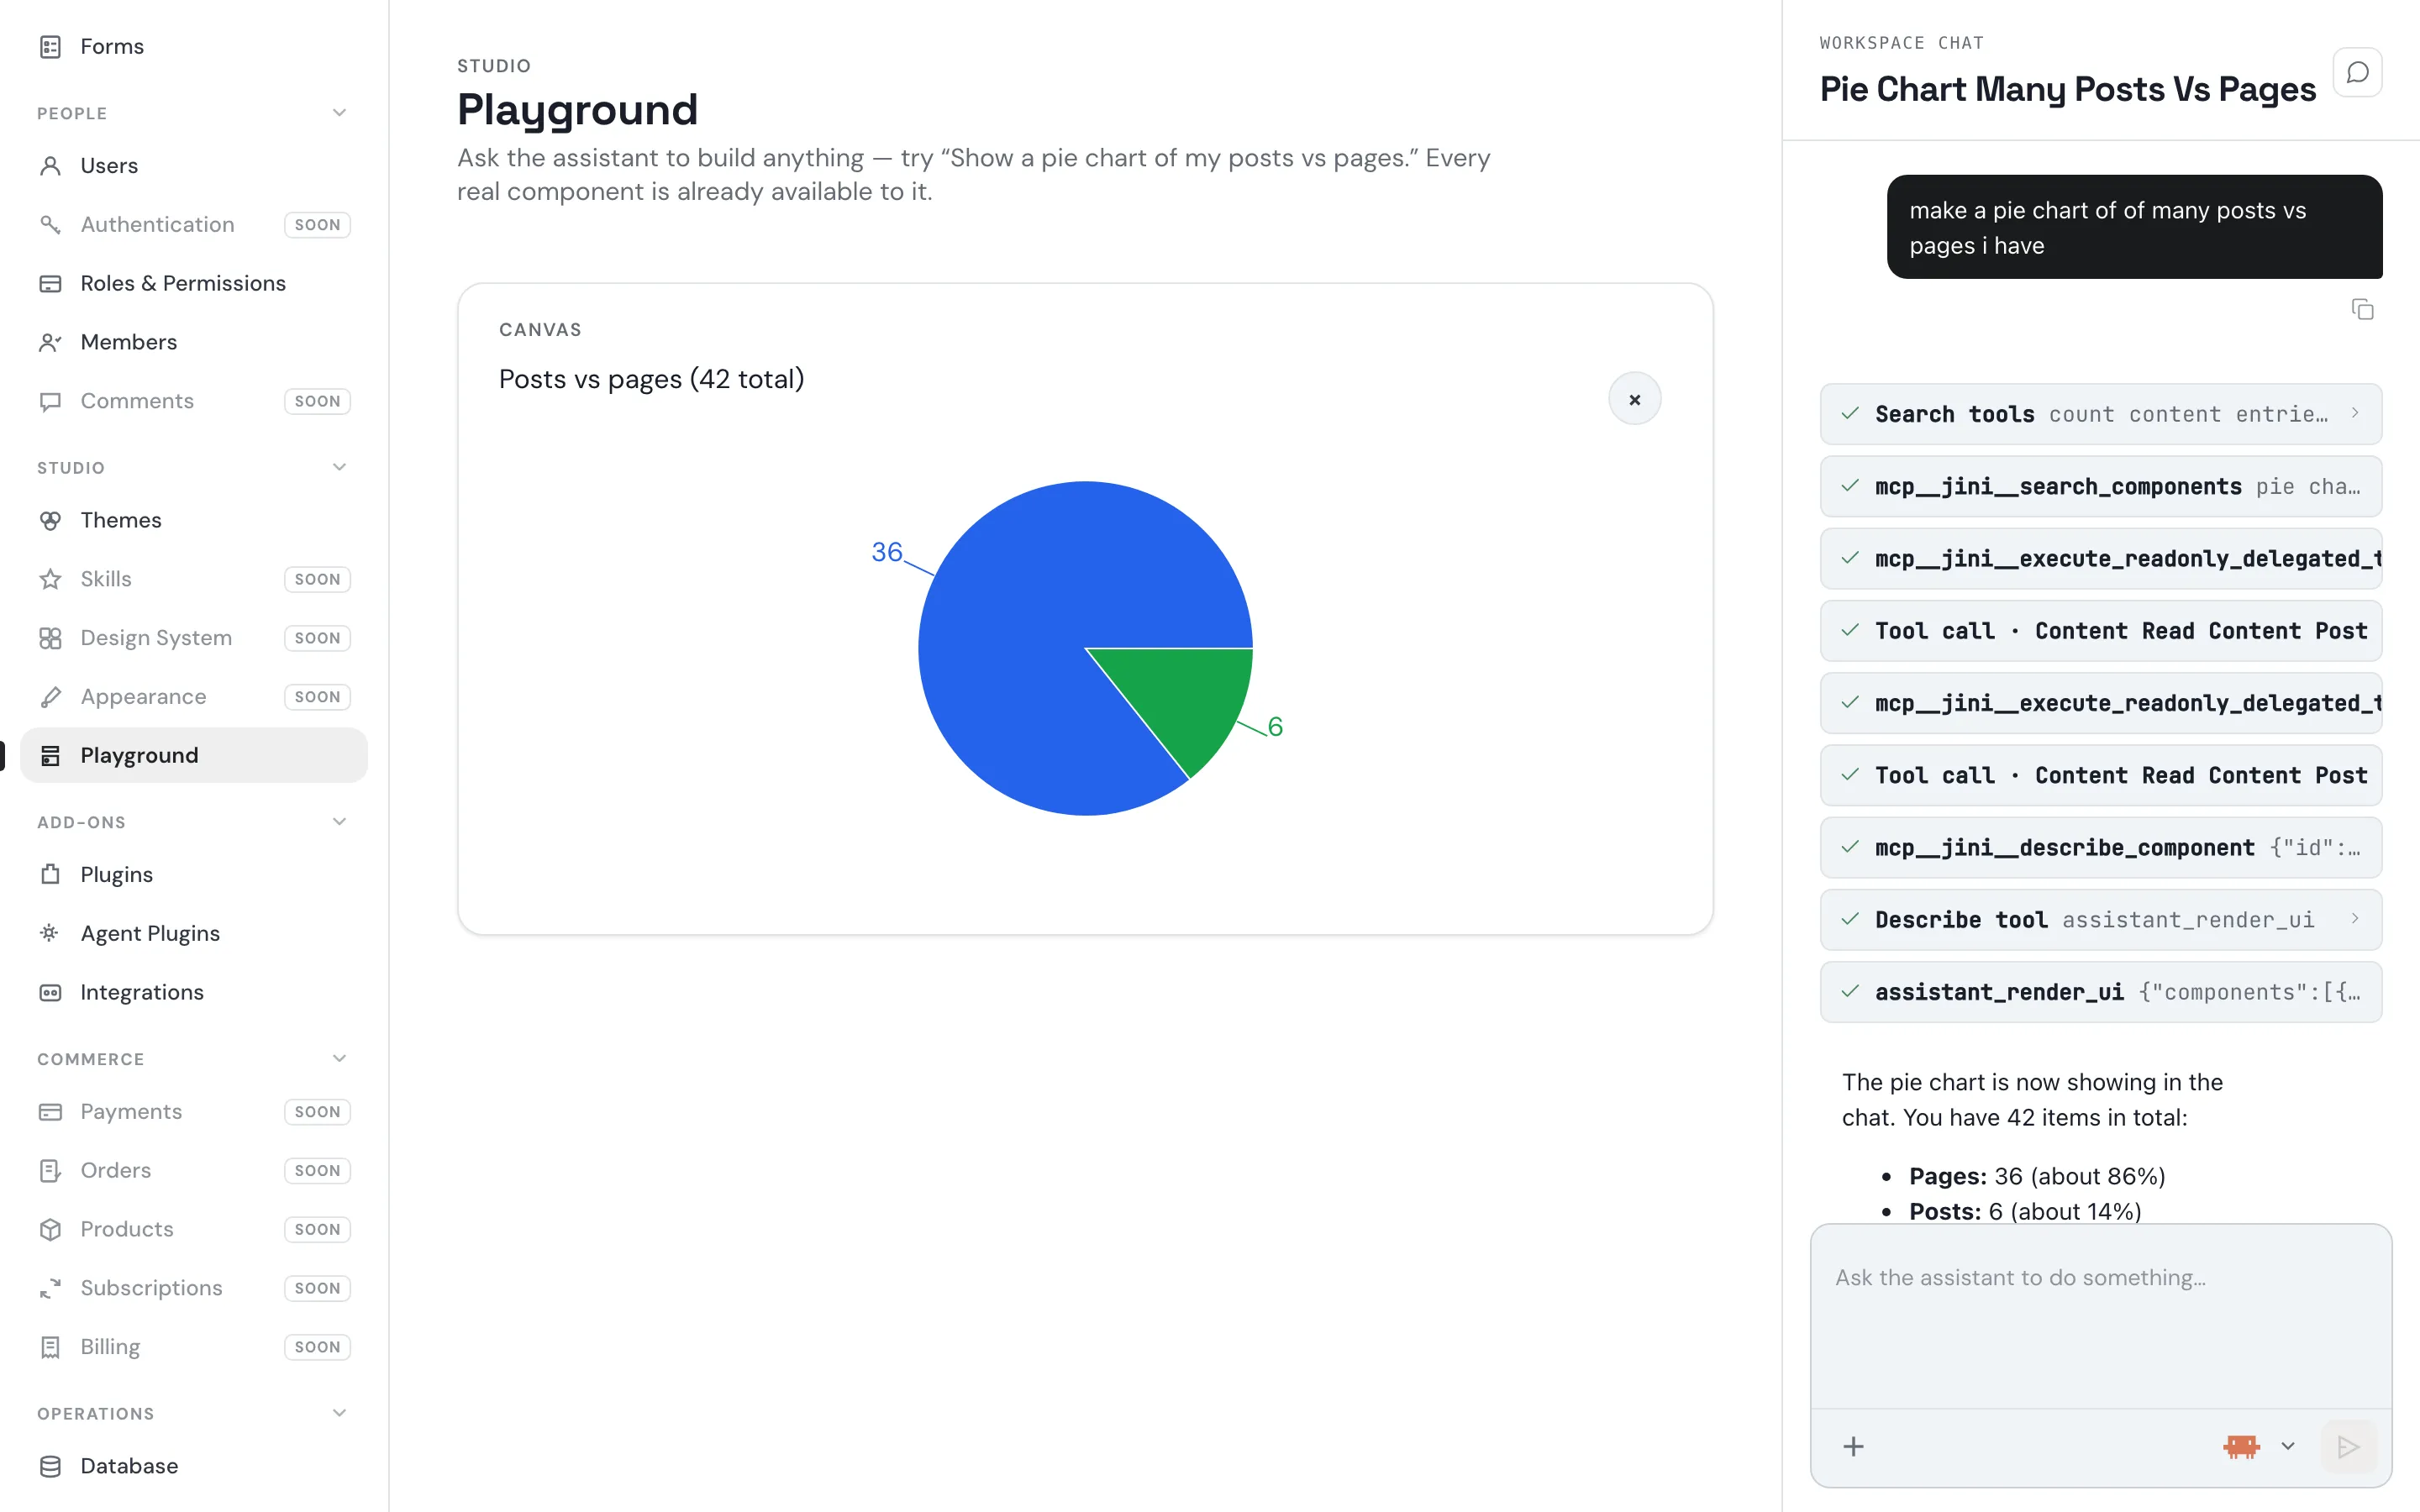Image resolution: width=2420 pixels, height=1512 pixels.
Task: Click the user's pie chart message bubble
Action: (2134, 227)
